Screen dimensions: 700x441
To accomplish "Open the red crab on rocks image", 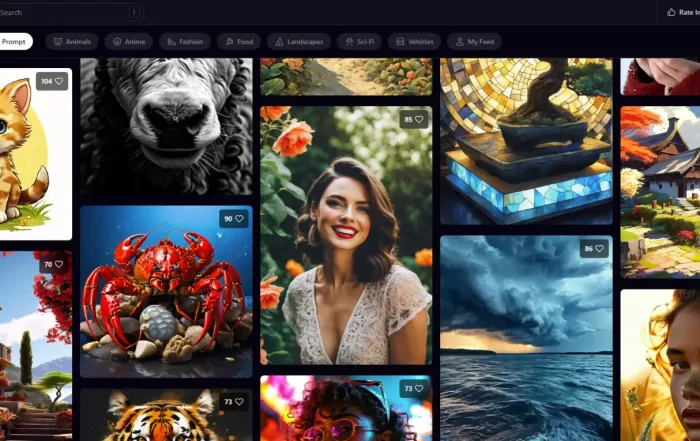I will pos(166,291).
